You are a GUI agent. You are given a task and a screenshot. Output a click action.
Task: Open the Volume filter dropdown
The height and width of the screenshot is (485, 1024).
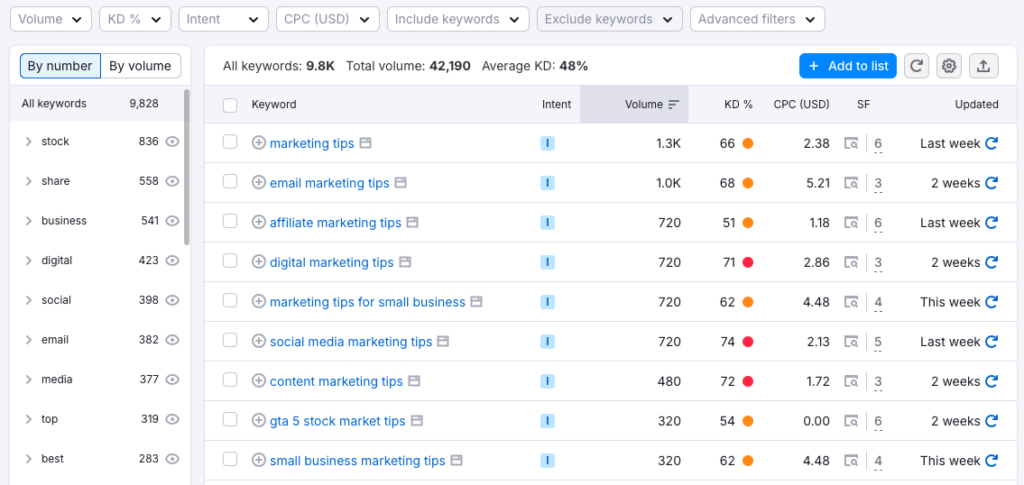[x=50, y=19]
